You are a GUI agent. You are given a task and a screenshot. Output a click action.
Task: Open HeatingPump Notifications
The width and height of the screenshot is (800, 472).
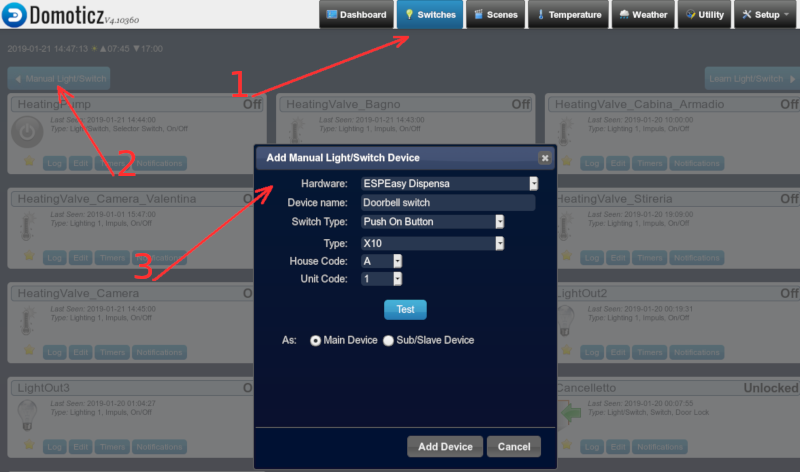coord(159,163)
